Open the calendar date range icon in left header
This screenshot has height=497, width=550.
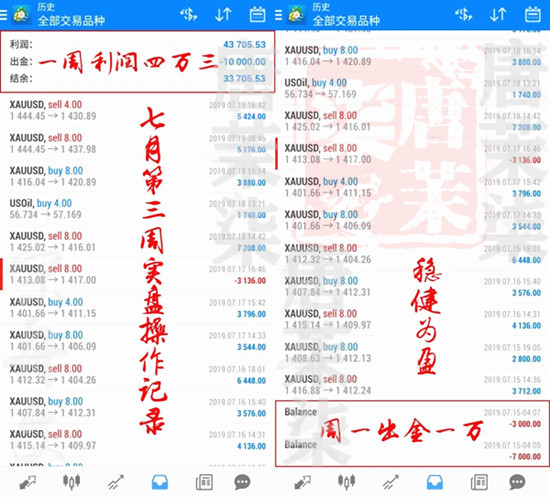(x=257, y=15)
